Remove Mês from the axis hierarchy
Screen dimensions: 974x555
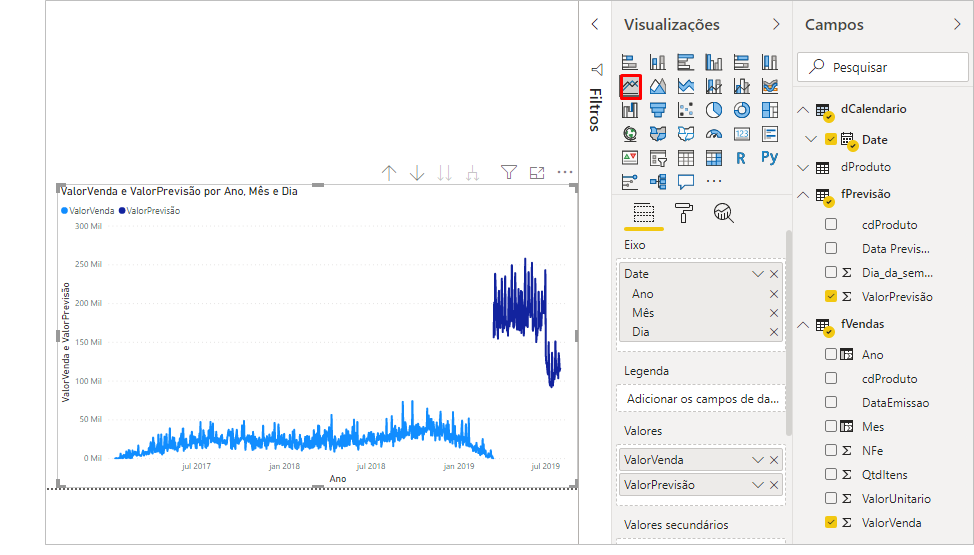click(774, 313)
